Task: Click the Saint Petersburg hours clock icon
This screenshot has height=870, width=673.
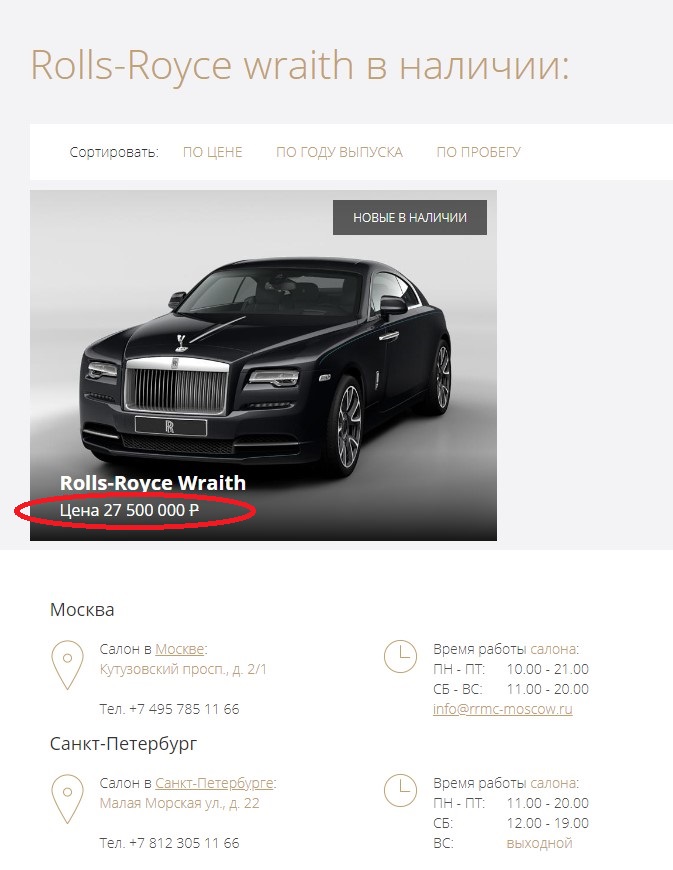Action: point(400,791)
